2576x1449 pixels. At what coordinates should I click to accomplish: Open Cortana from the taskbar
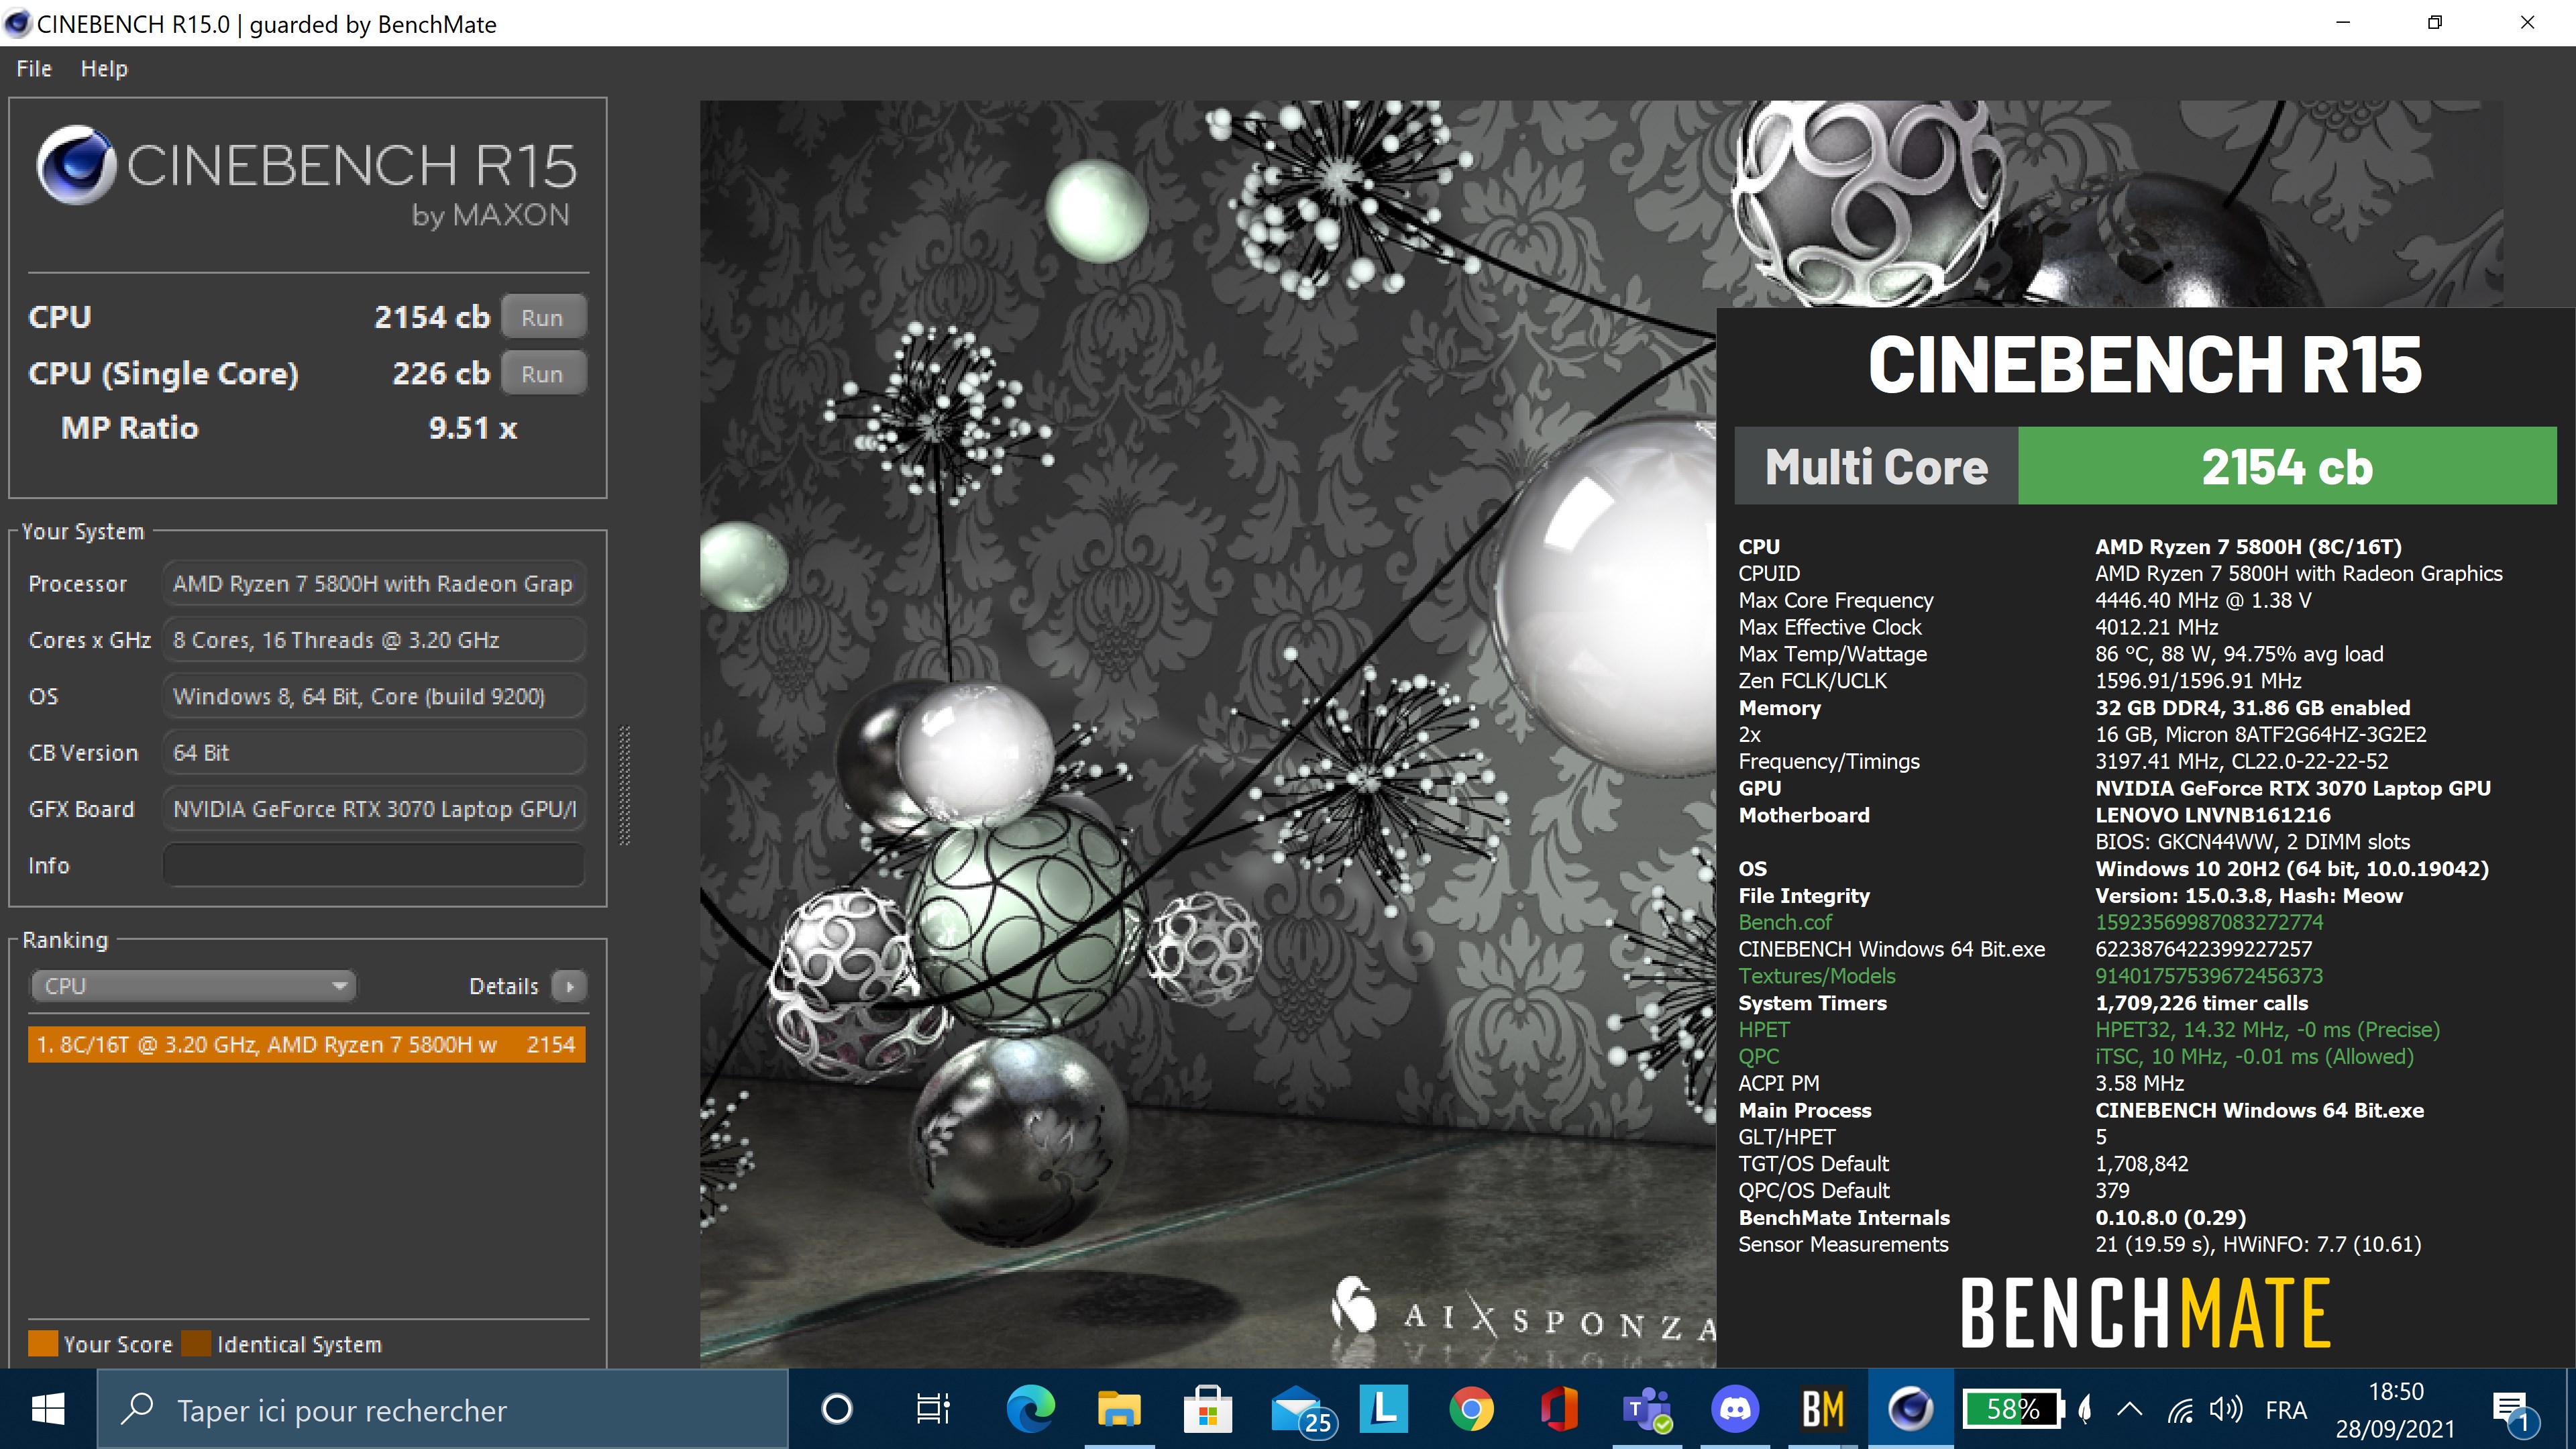836,1409
